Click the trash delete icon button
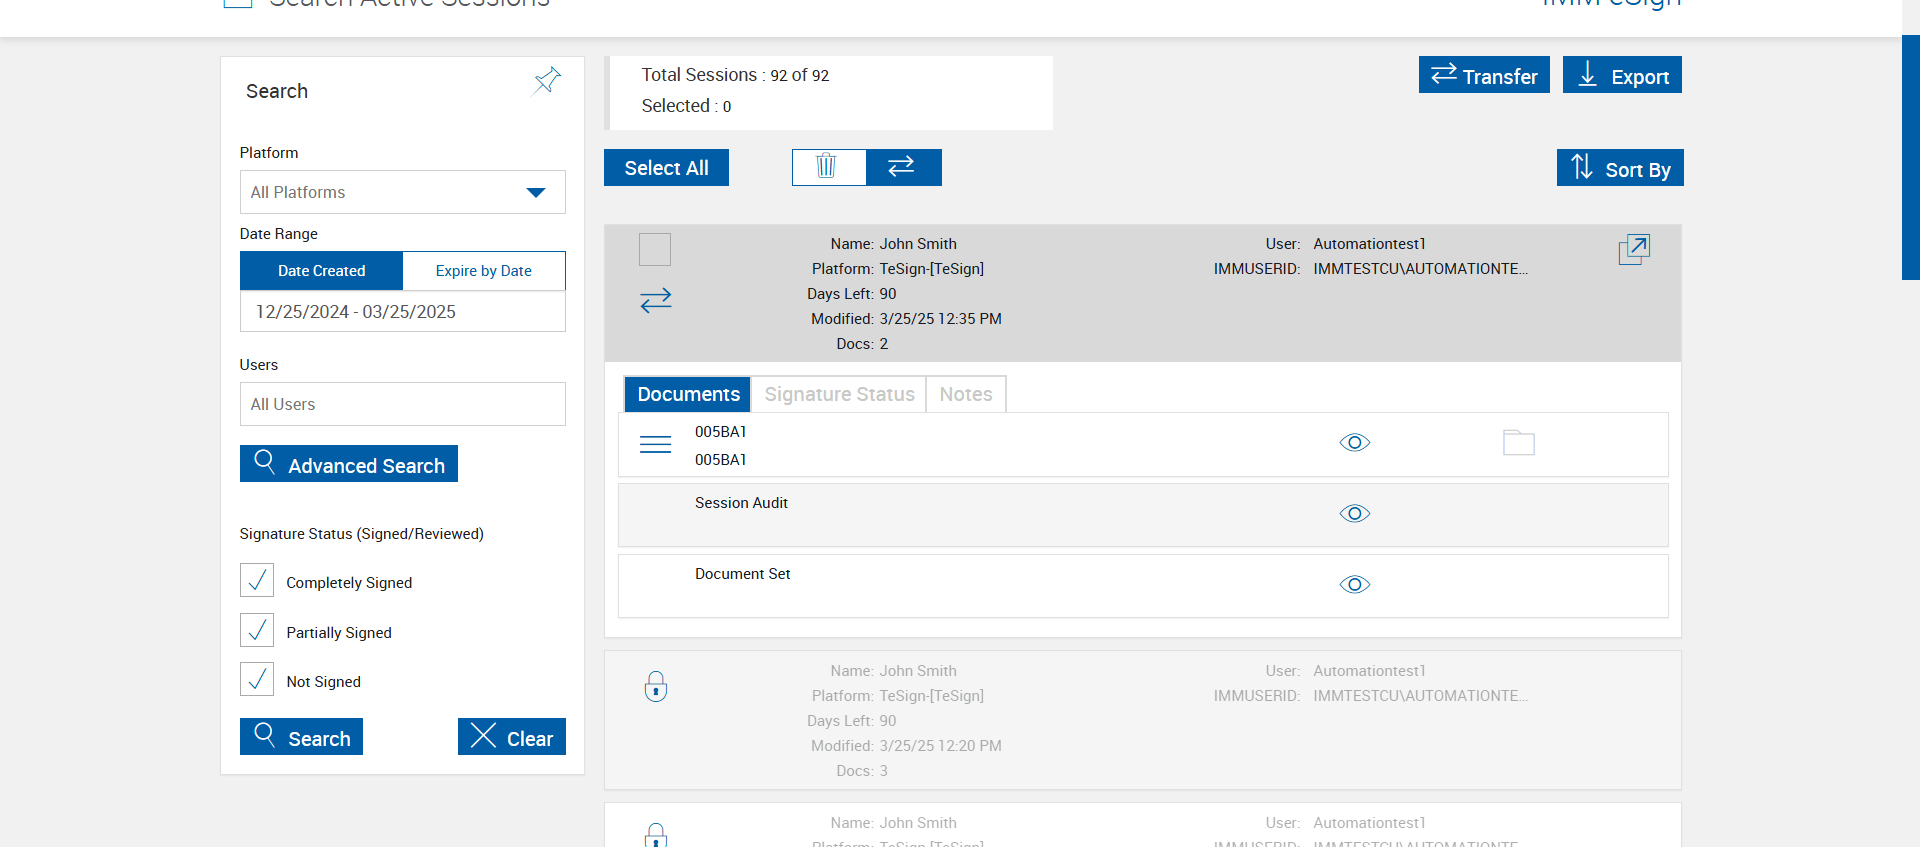The width and height of the screenshot is (1920, 847). [828, 167]
